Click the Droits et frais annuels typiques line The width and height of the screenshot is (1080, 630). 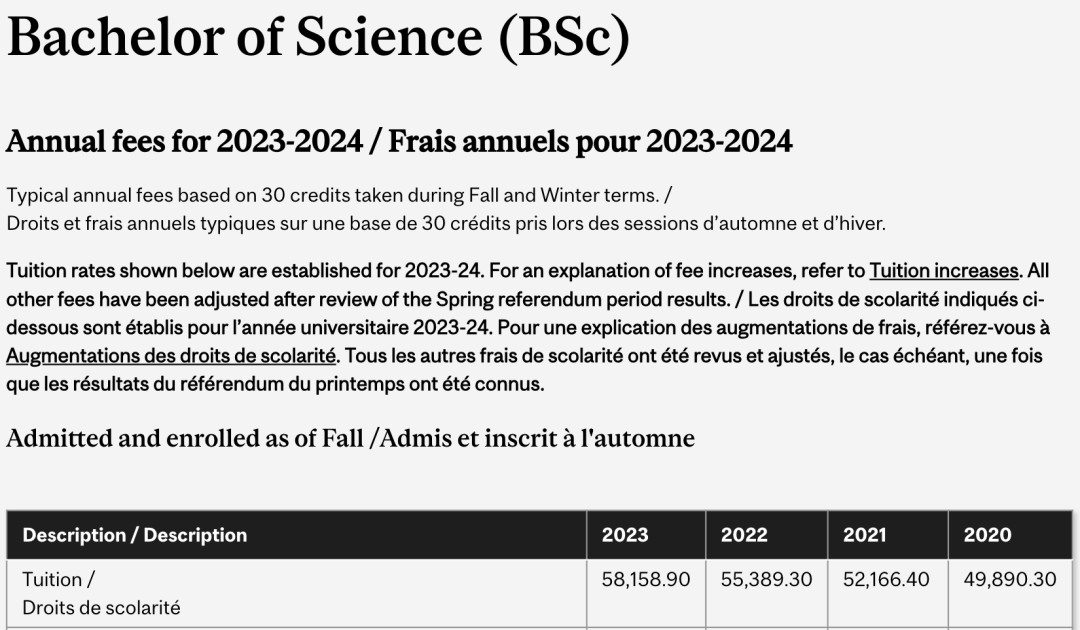click(446, 224)
